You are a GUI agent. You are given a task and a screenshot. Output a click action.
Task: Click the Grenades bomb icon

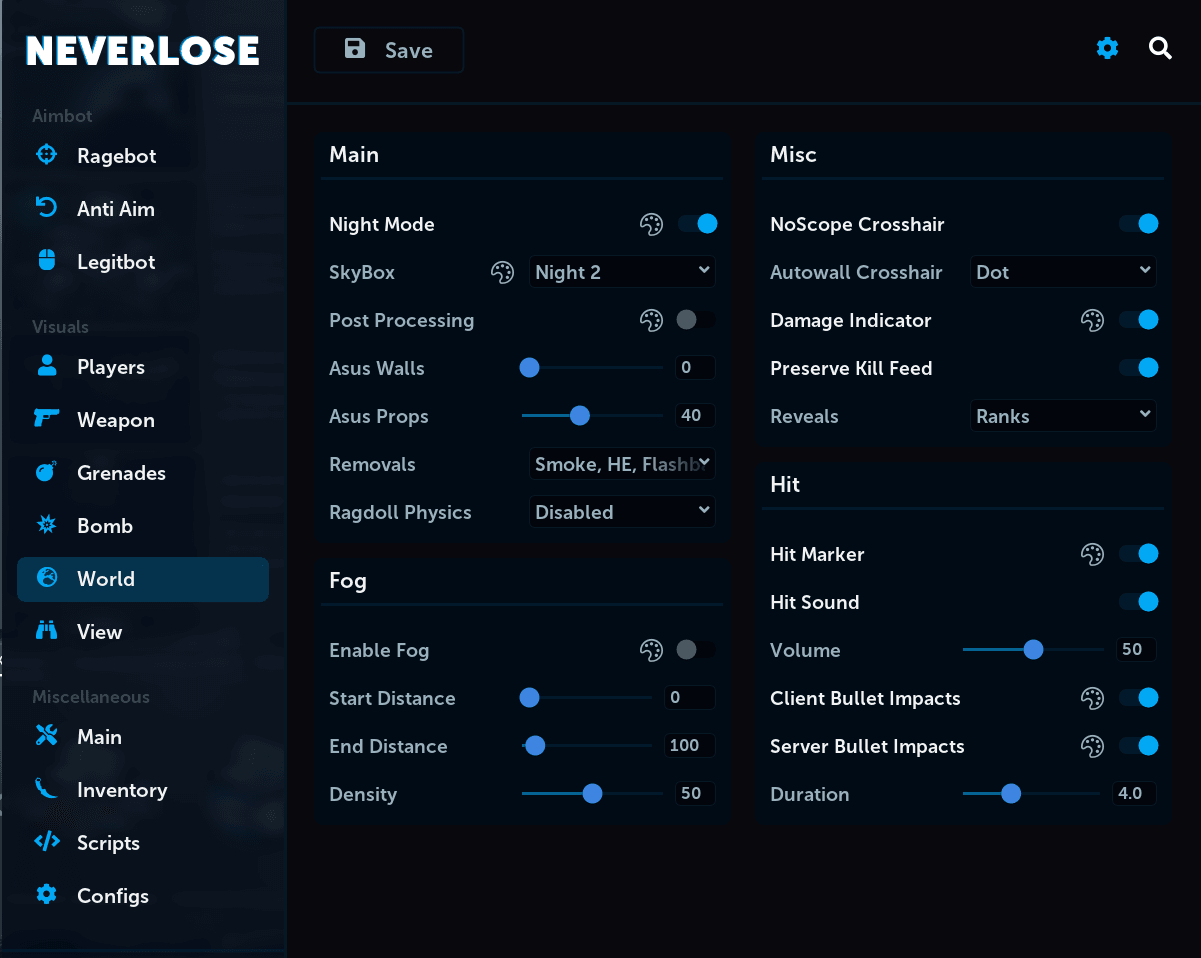46,472
